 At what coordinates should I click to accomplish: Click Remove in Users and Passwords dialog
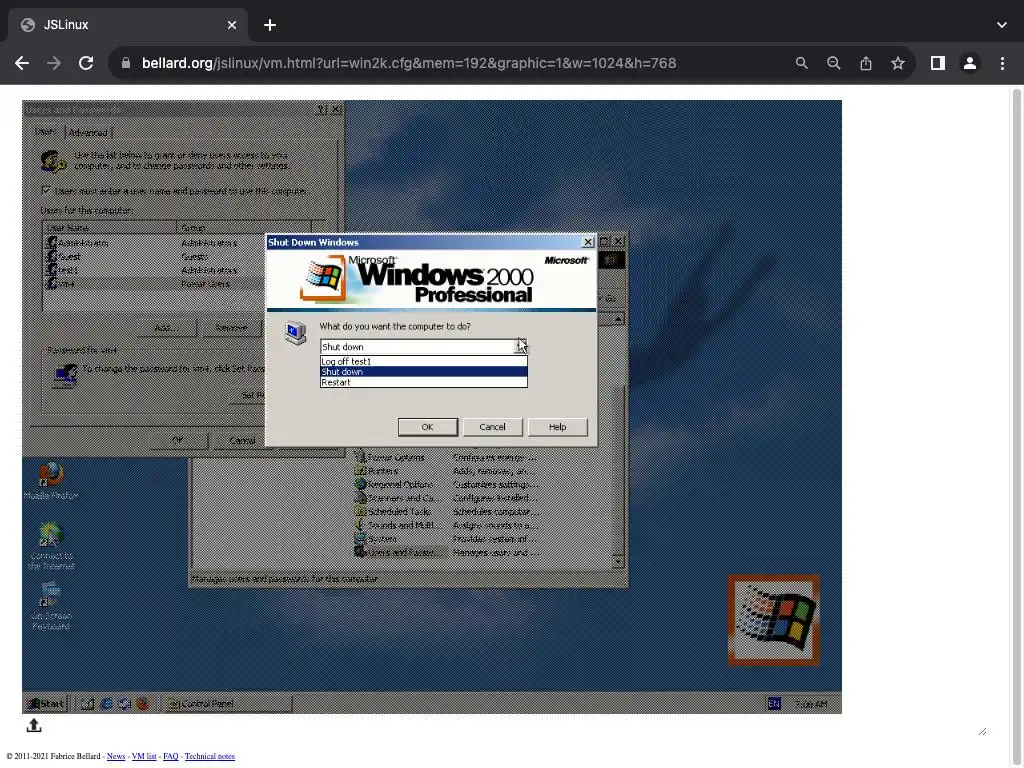(x=231, y=327)
